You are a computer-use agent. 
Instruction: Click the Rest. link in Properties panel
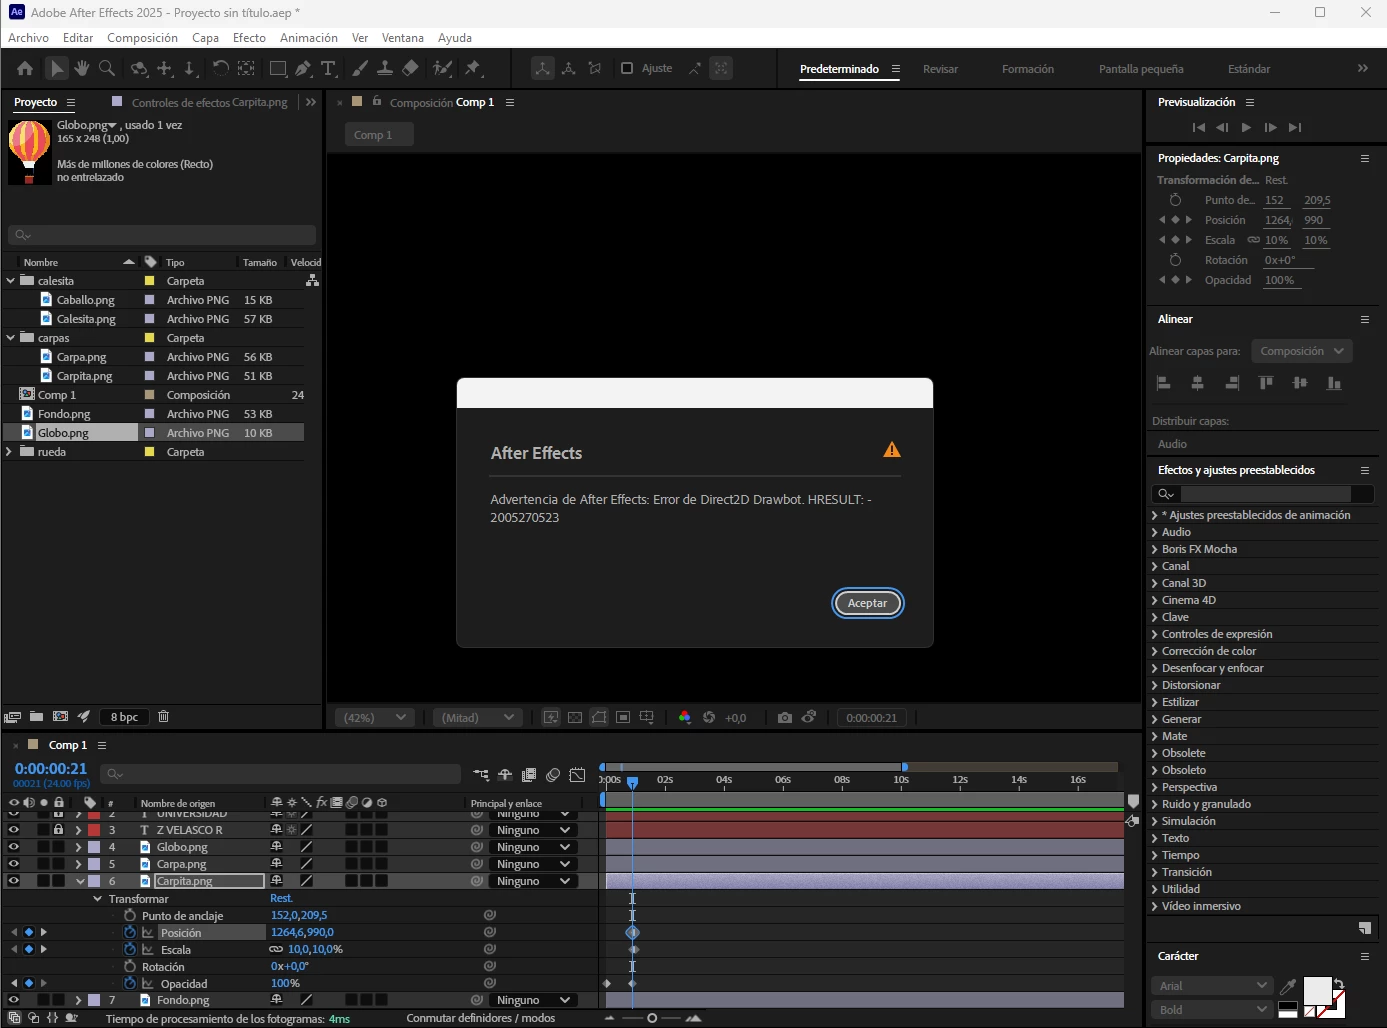tap(1276, 180)
